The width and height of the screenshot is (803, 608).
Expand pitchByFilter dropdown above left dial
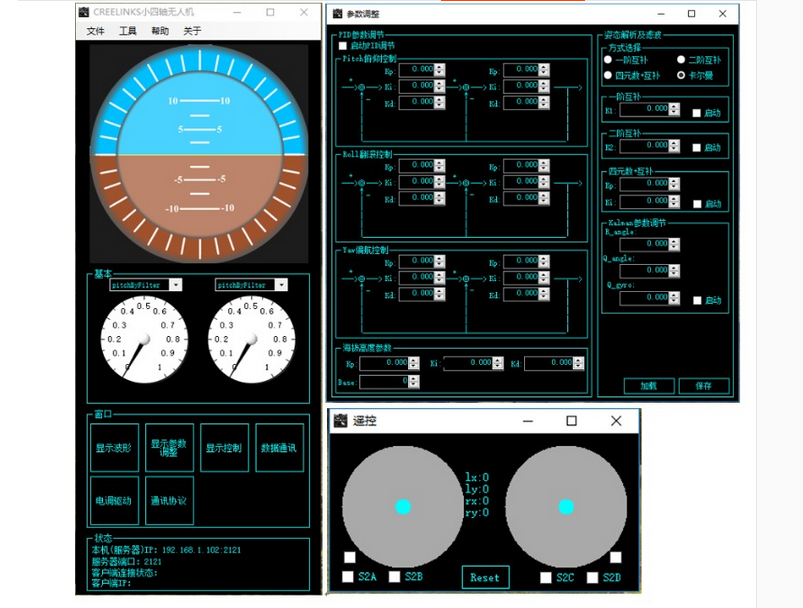pos(176,285)
